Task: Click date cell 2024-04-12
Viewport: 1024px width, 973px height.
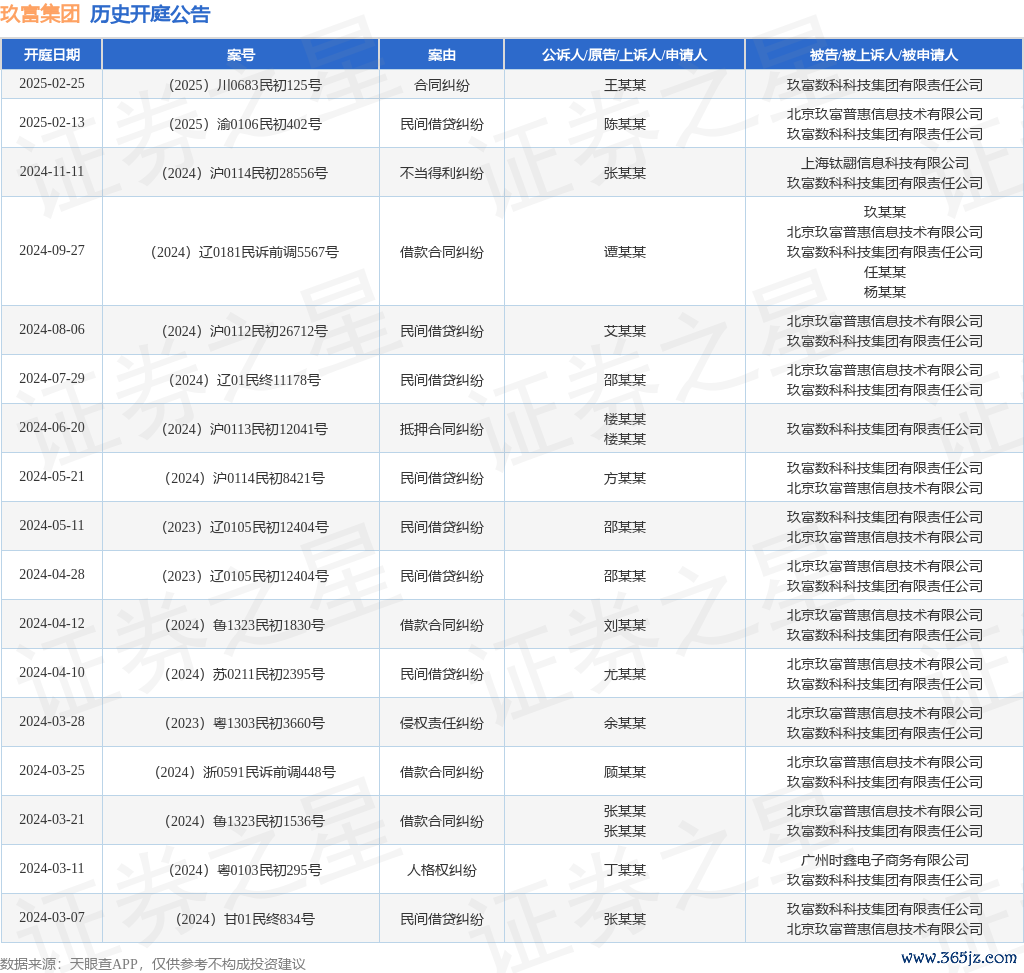Action: pos(52,624)
